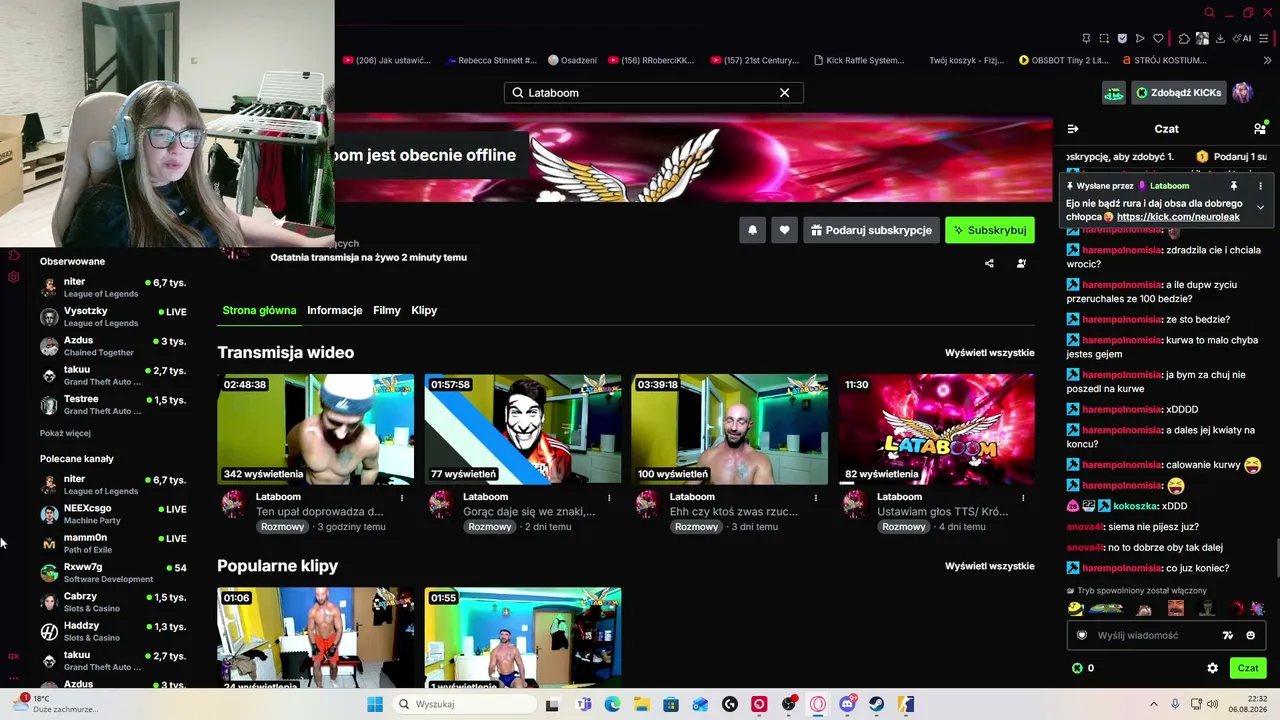Open the 11:30 LATABOOM video thumbnail
The width and height of the screenshot is (1280, 720).
[937, 429]
